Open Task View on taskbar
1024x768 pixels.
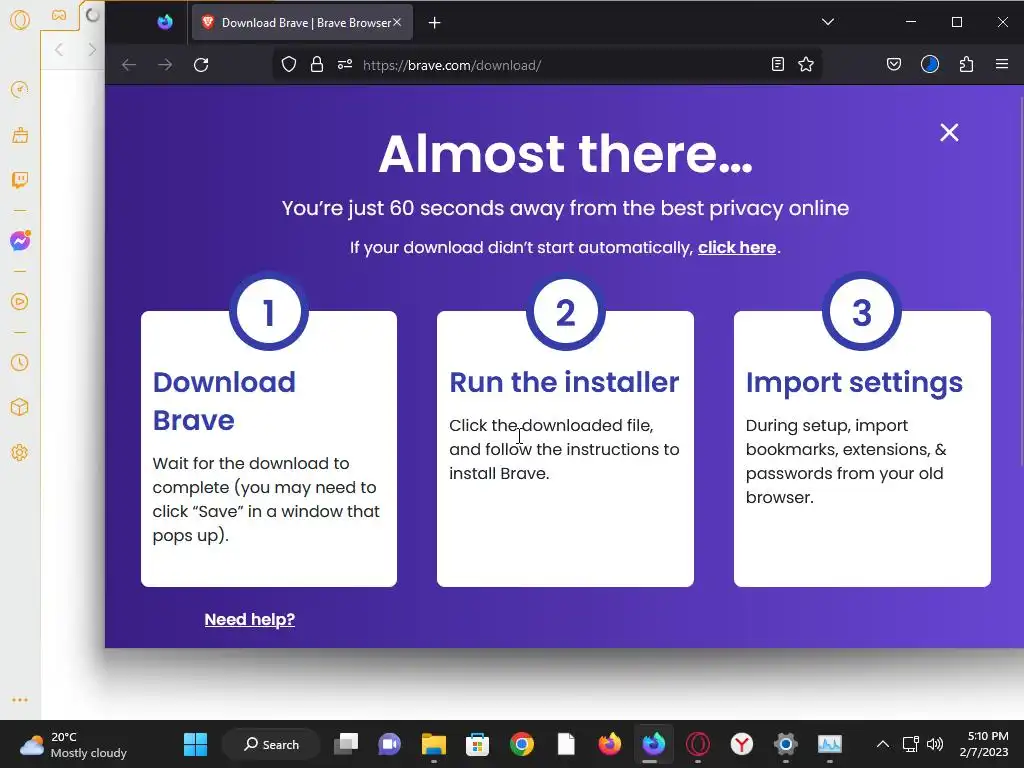coord(346,744)
